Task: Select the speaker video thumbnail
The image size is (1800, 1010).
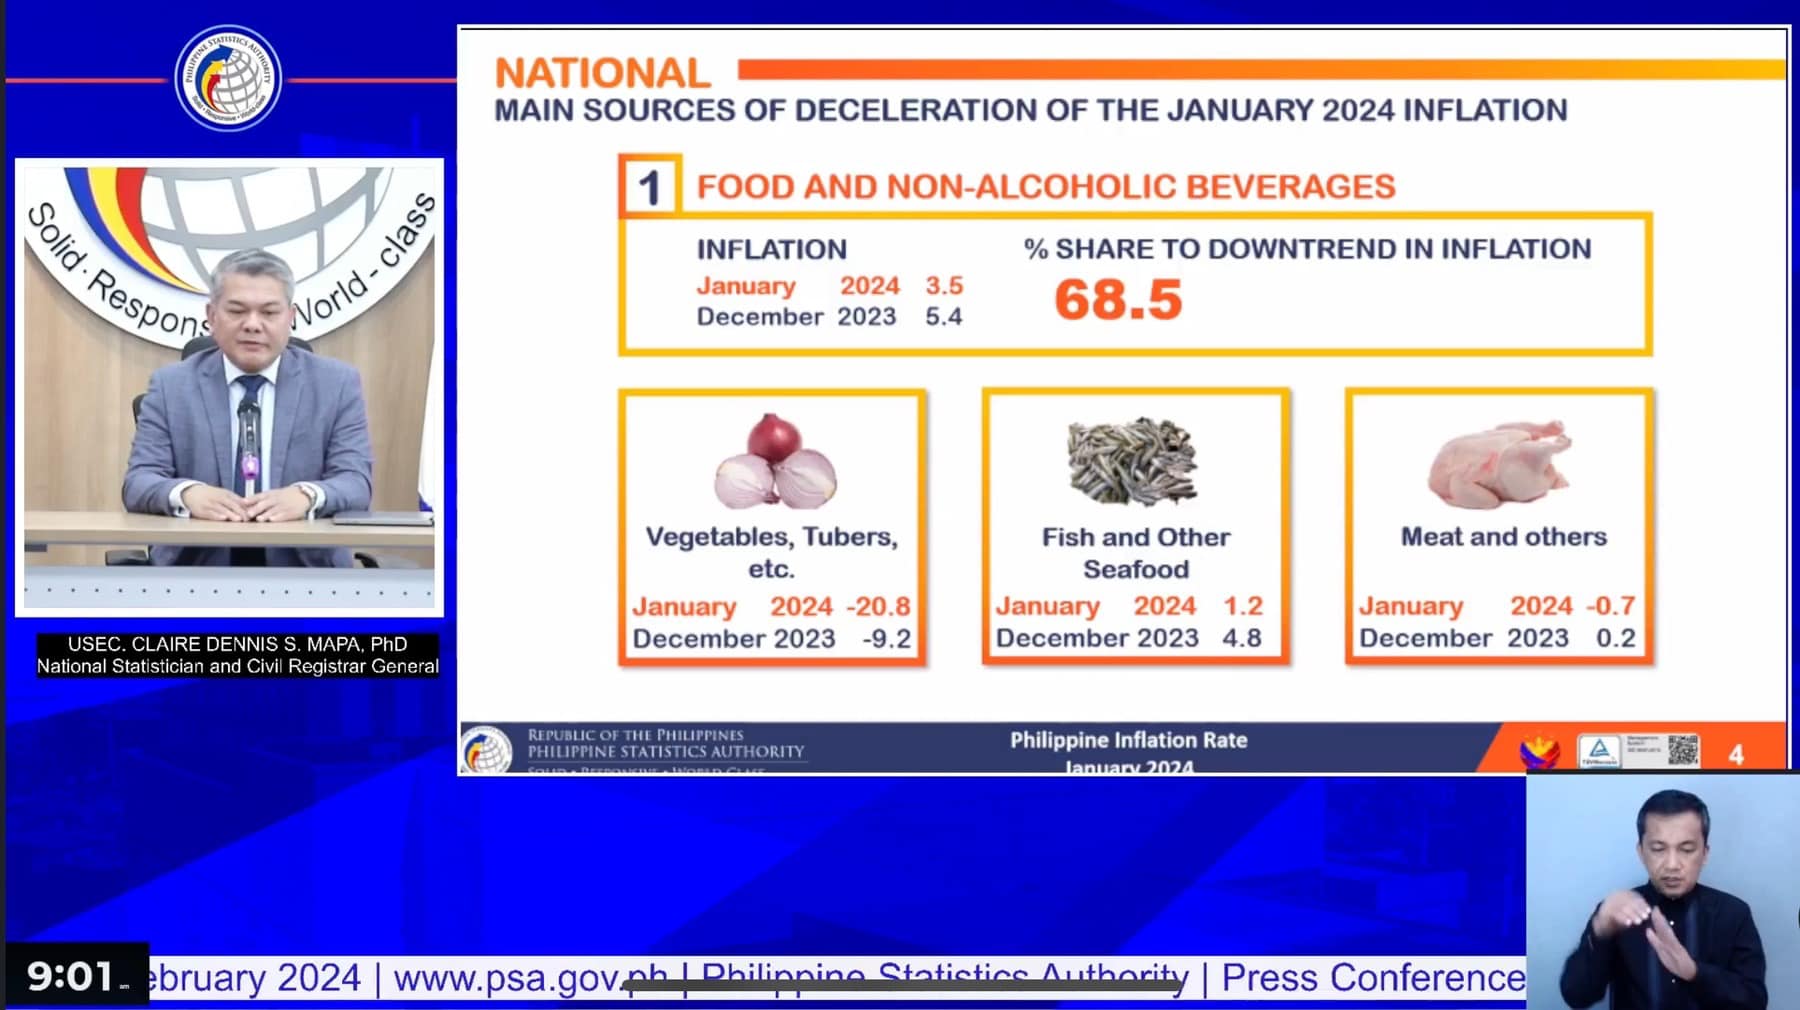Action: tap(229, 387)
